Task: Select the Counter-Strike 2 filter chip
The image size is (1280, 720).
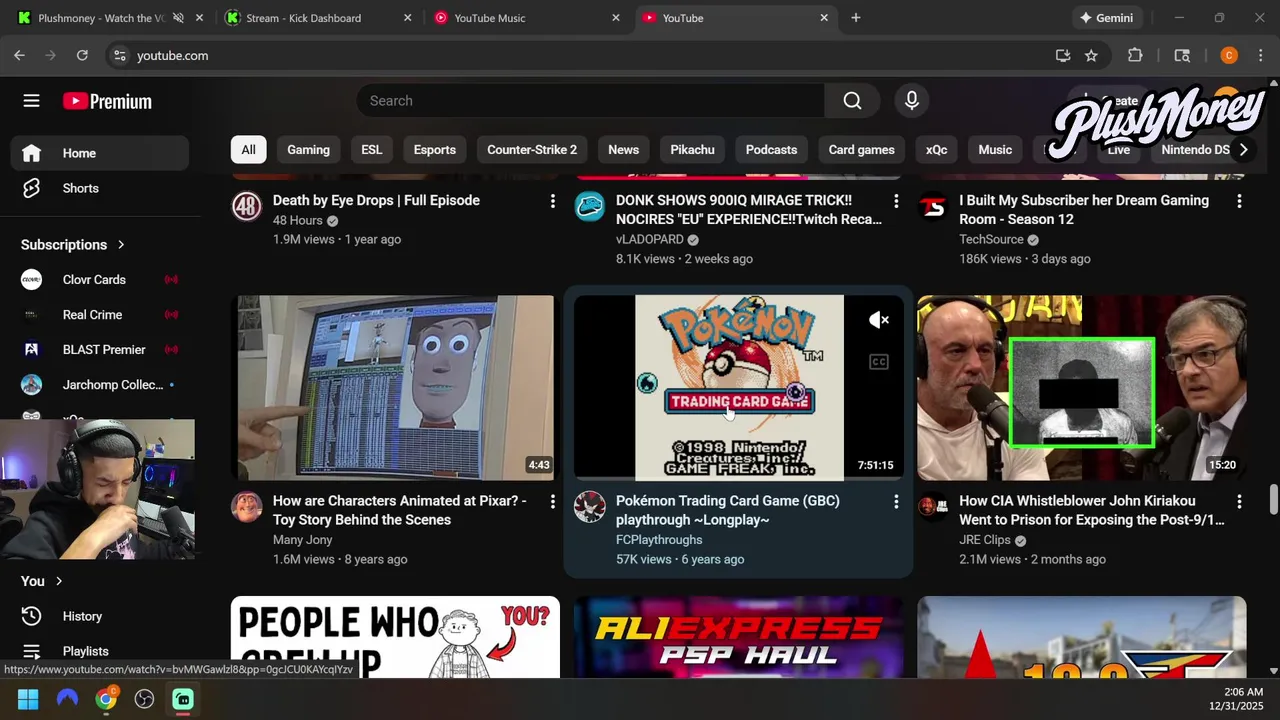Action: tap(532, 150)
